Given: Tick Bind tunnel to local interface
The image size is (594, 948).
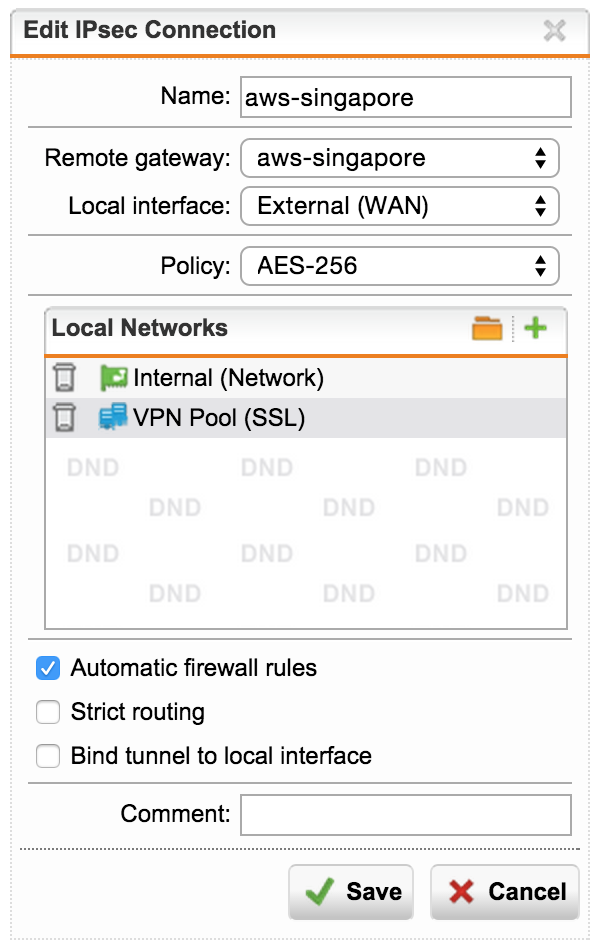Looking at the screenshot, I should pos(48,756).
